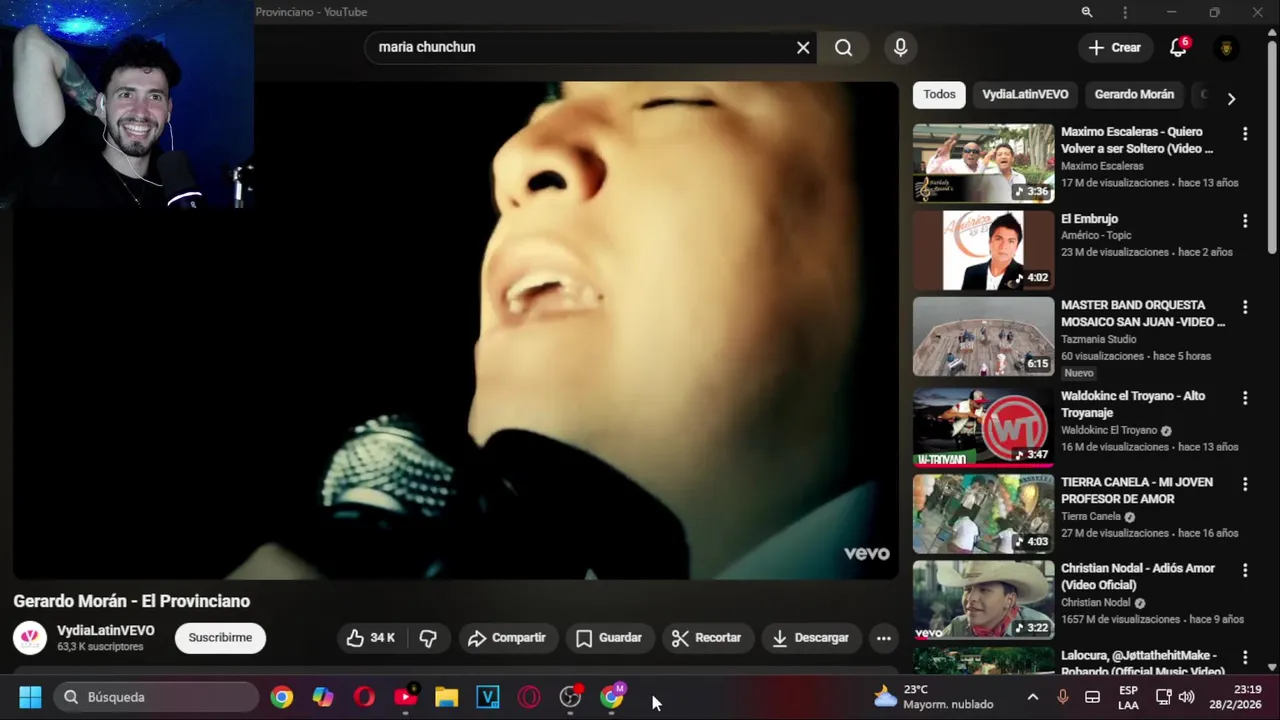Open the red Opera icon on taskbar
This screenshot has height=720, width=1280.
click(x=364, y=697)
